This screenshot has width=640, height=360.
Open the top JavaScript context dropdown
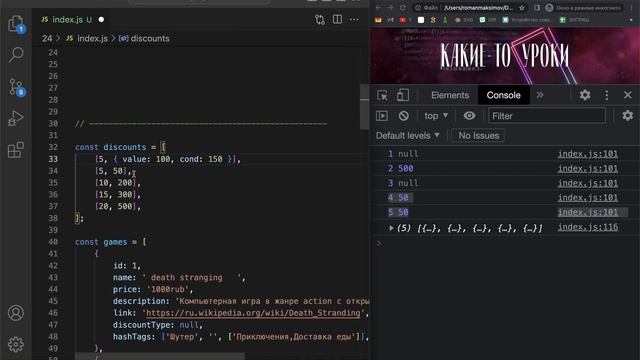click(436, 116)
